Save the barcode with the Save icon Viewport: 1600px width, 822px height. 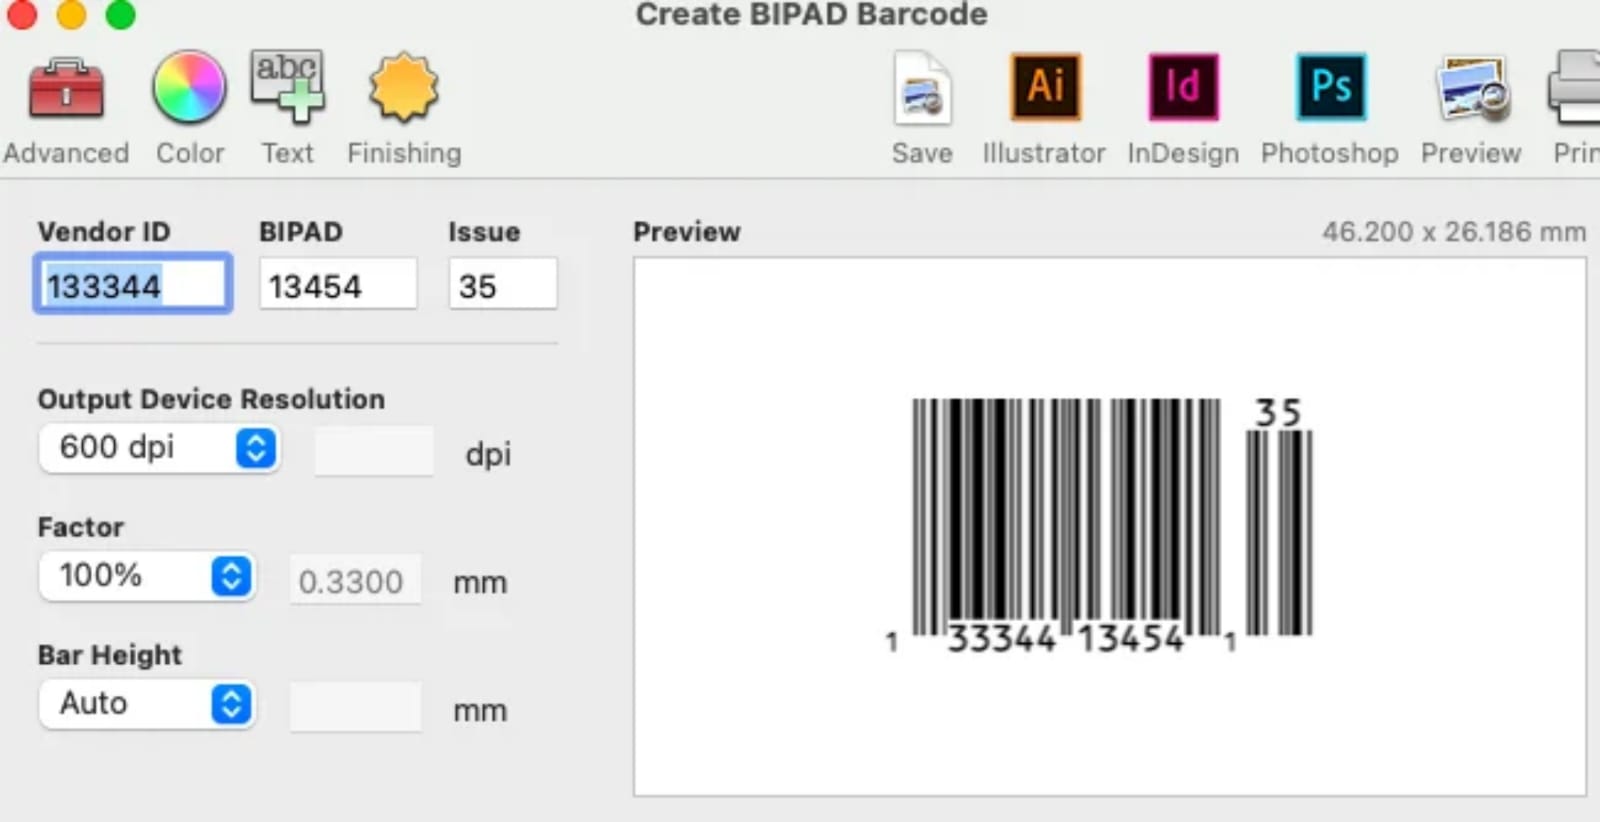click(922, 90)
